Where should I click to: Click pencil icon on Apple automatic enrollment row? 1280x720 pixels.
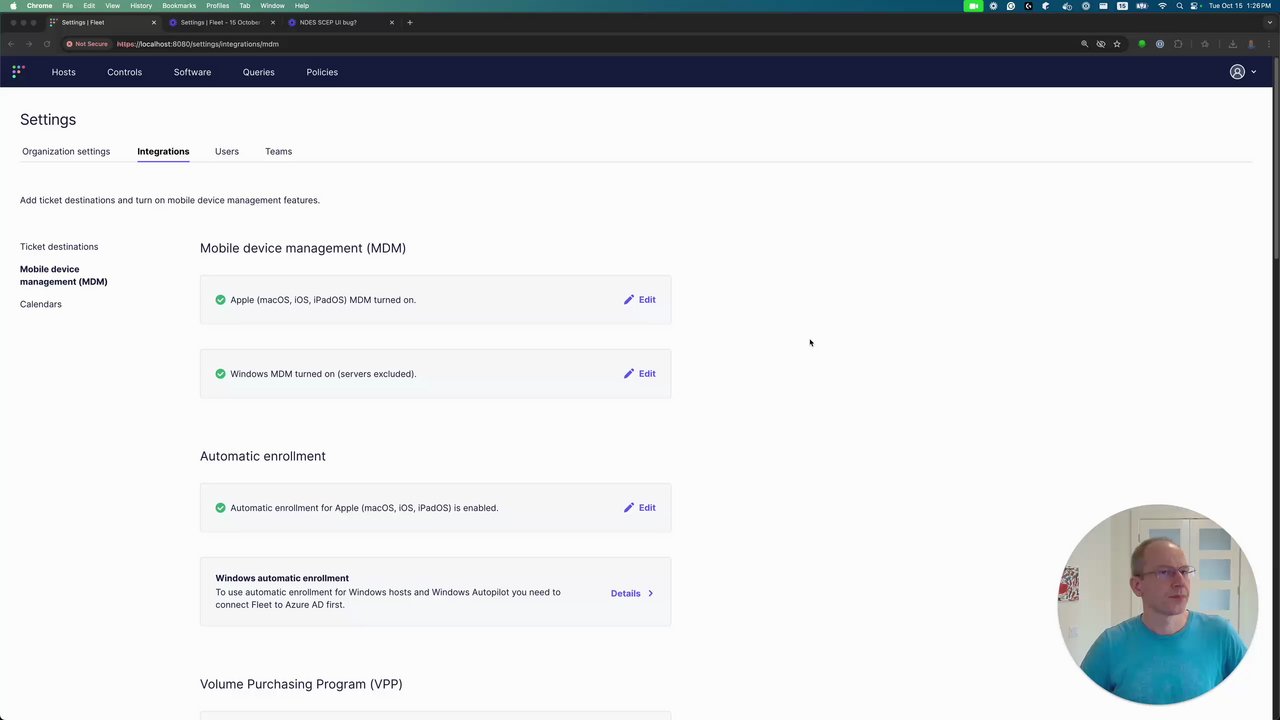(x=629, y=508)
